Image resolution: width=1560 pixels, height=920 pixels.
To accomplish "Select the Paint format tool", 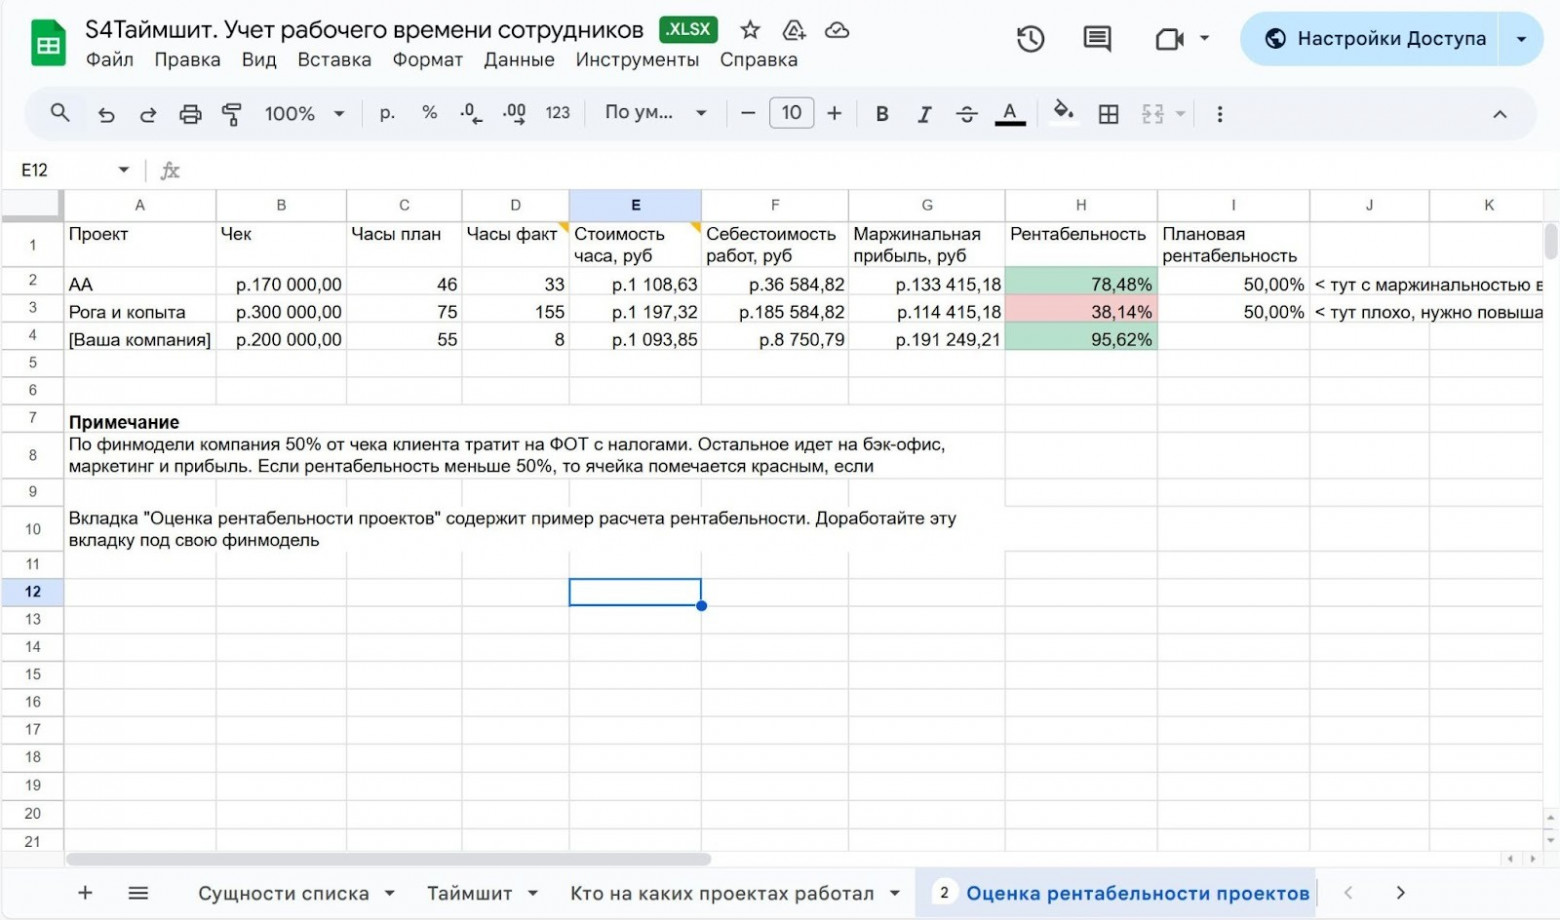I will click(231, 113).
